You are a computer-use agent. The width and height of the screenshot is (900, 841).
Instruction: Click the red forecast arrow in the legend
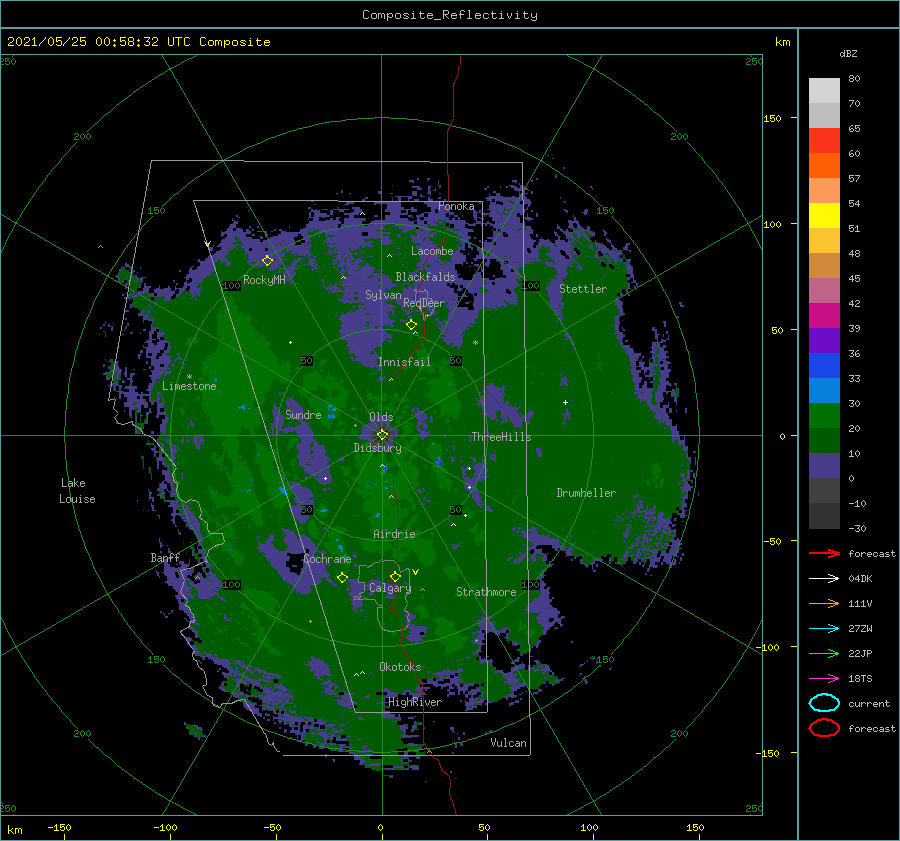click(x=824, y=553)
